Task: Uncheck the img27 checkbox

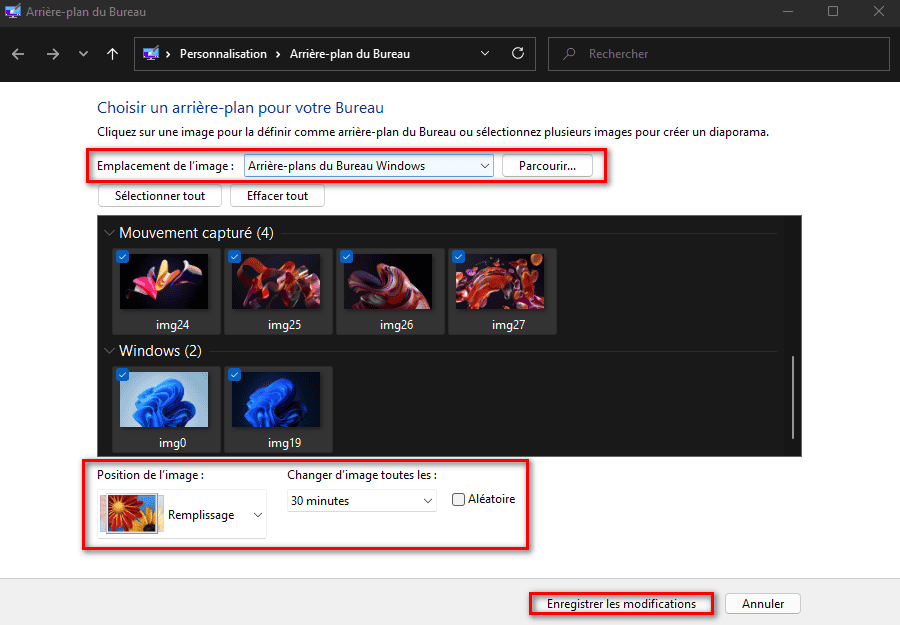Action: (458, 257)
